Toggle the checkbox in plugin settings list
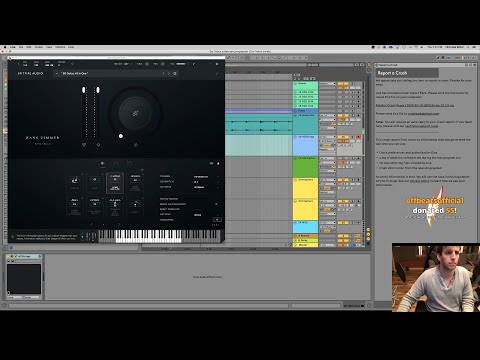 (x=217, y=204)
